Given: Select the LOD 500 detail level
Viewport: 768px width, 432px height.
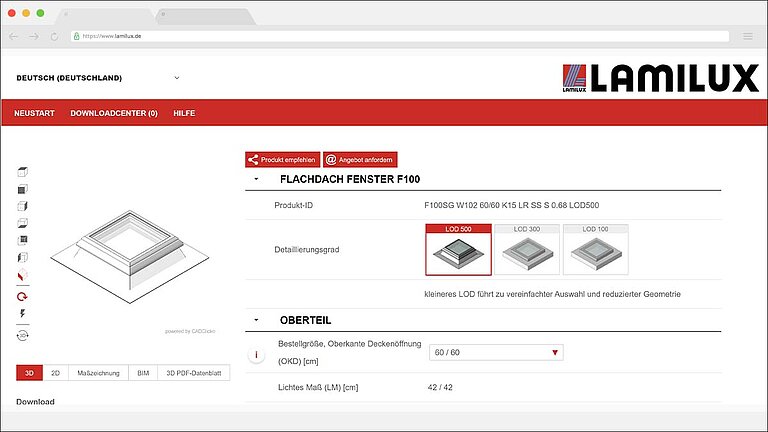Looking at the screenshot, I should pos(458,249).
